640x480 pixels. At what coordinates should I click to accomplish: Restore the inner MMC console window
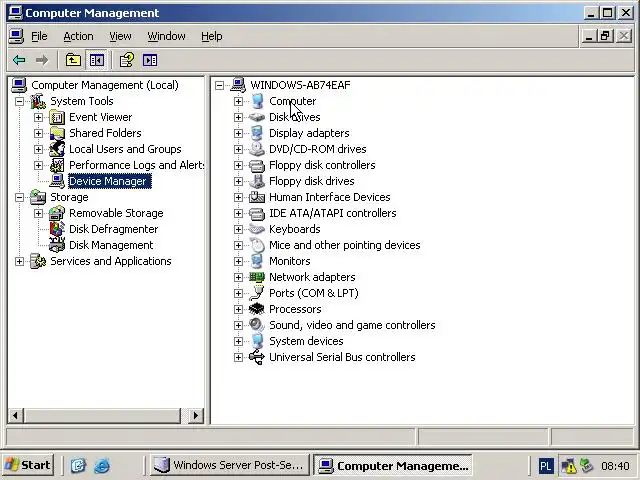tap(605, 36)
